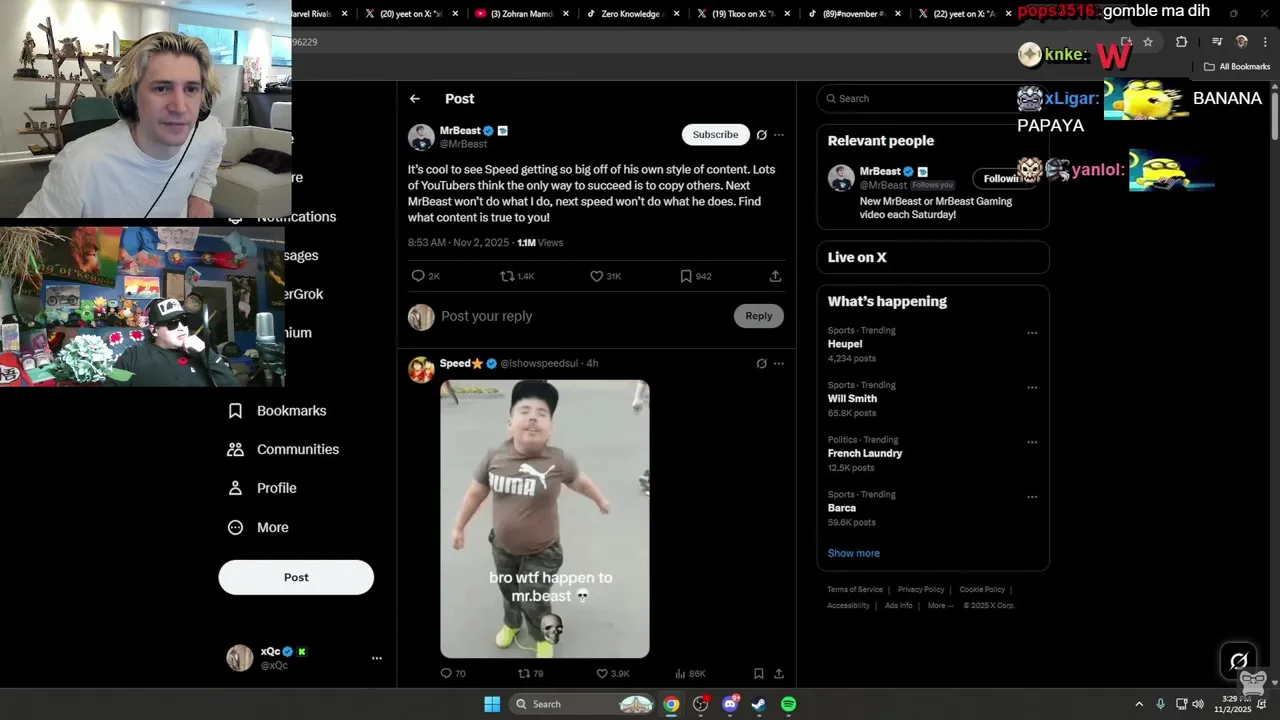This screenshot has width=1280, height=720.
Task: Repost MrBeast's post with 1.4K reposts
Action: pos(517,276)
